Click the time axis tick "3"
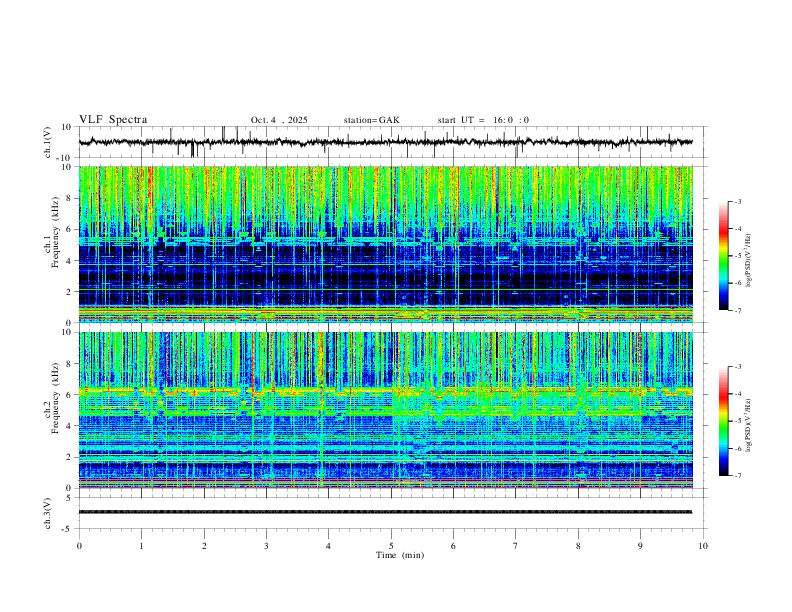The width and height of the screenshot is (792, 612). click(x=266, y=546)
